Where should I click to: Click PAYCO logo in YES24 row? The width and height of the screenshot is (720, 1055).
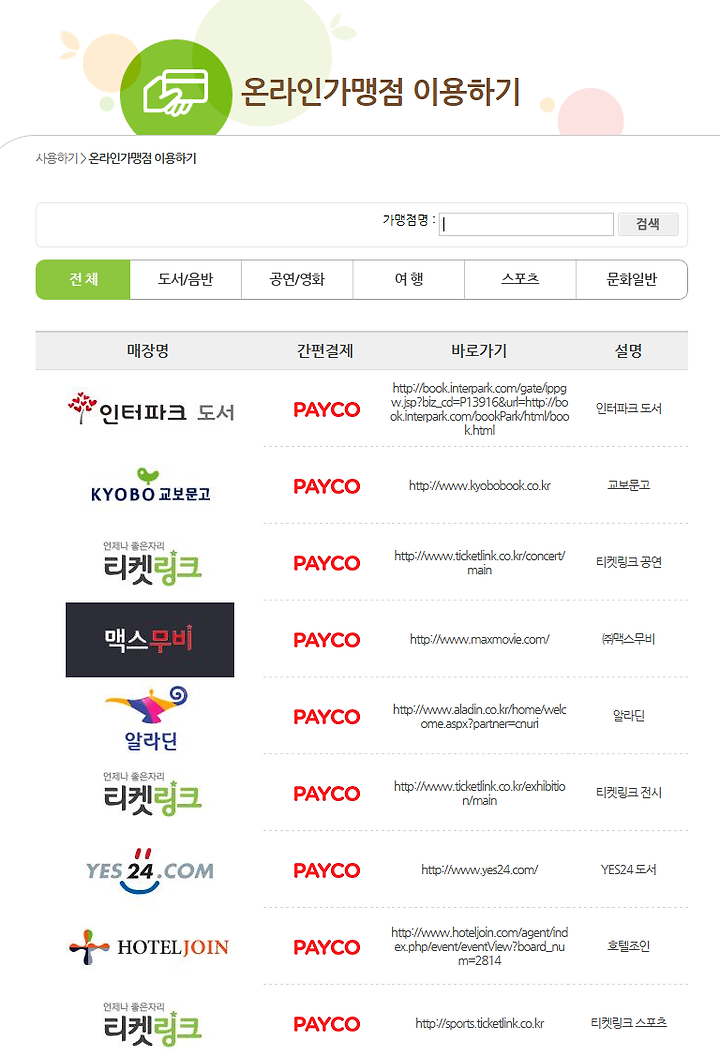point(326,870)
